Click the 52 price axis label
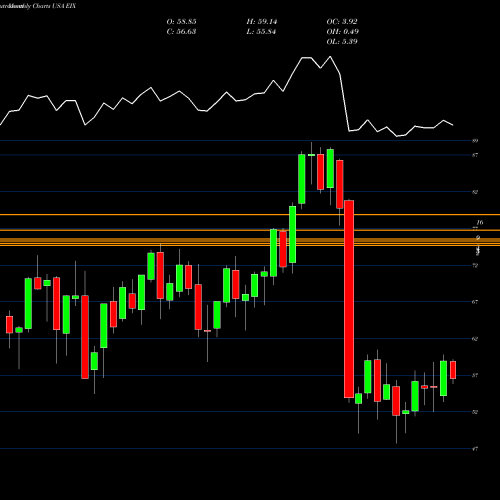Viewport: 500px width, 500px height. [475, 412]
